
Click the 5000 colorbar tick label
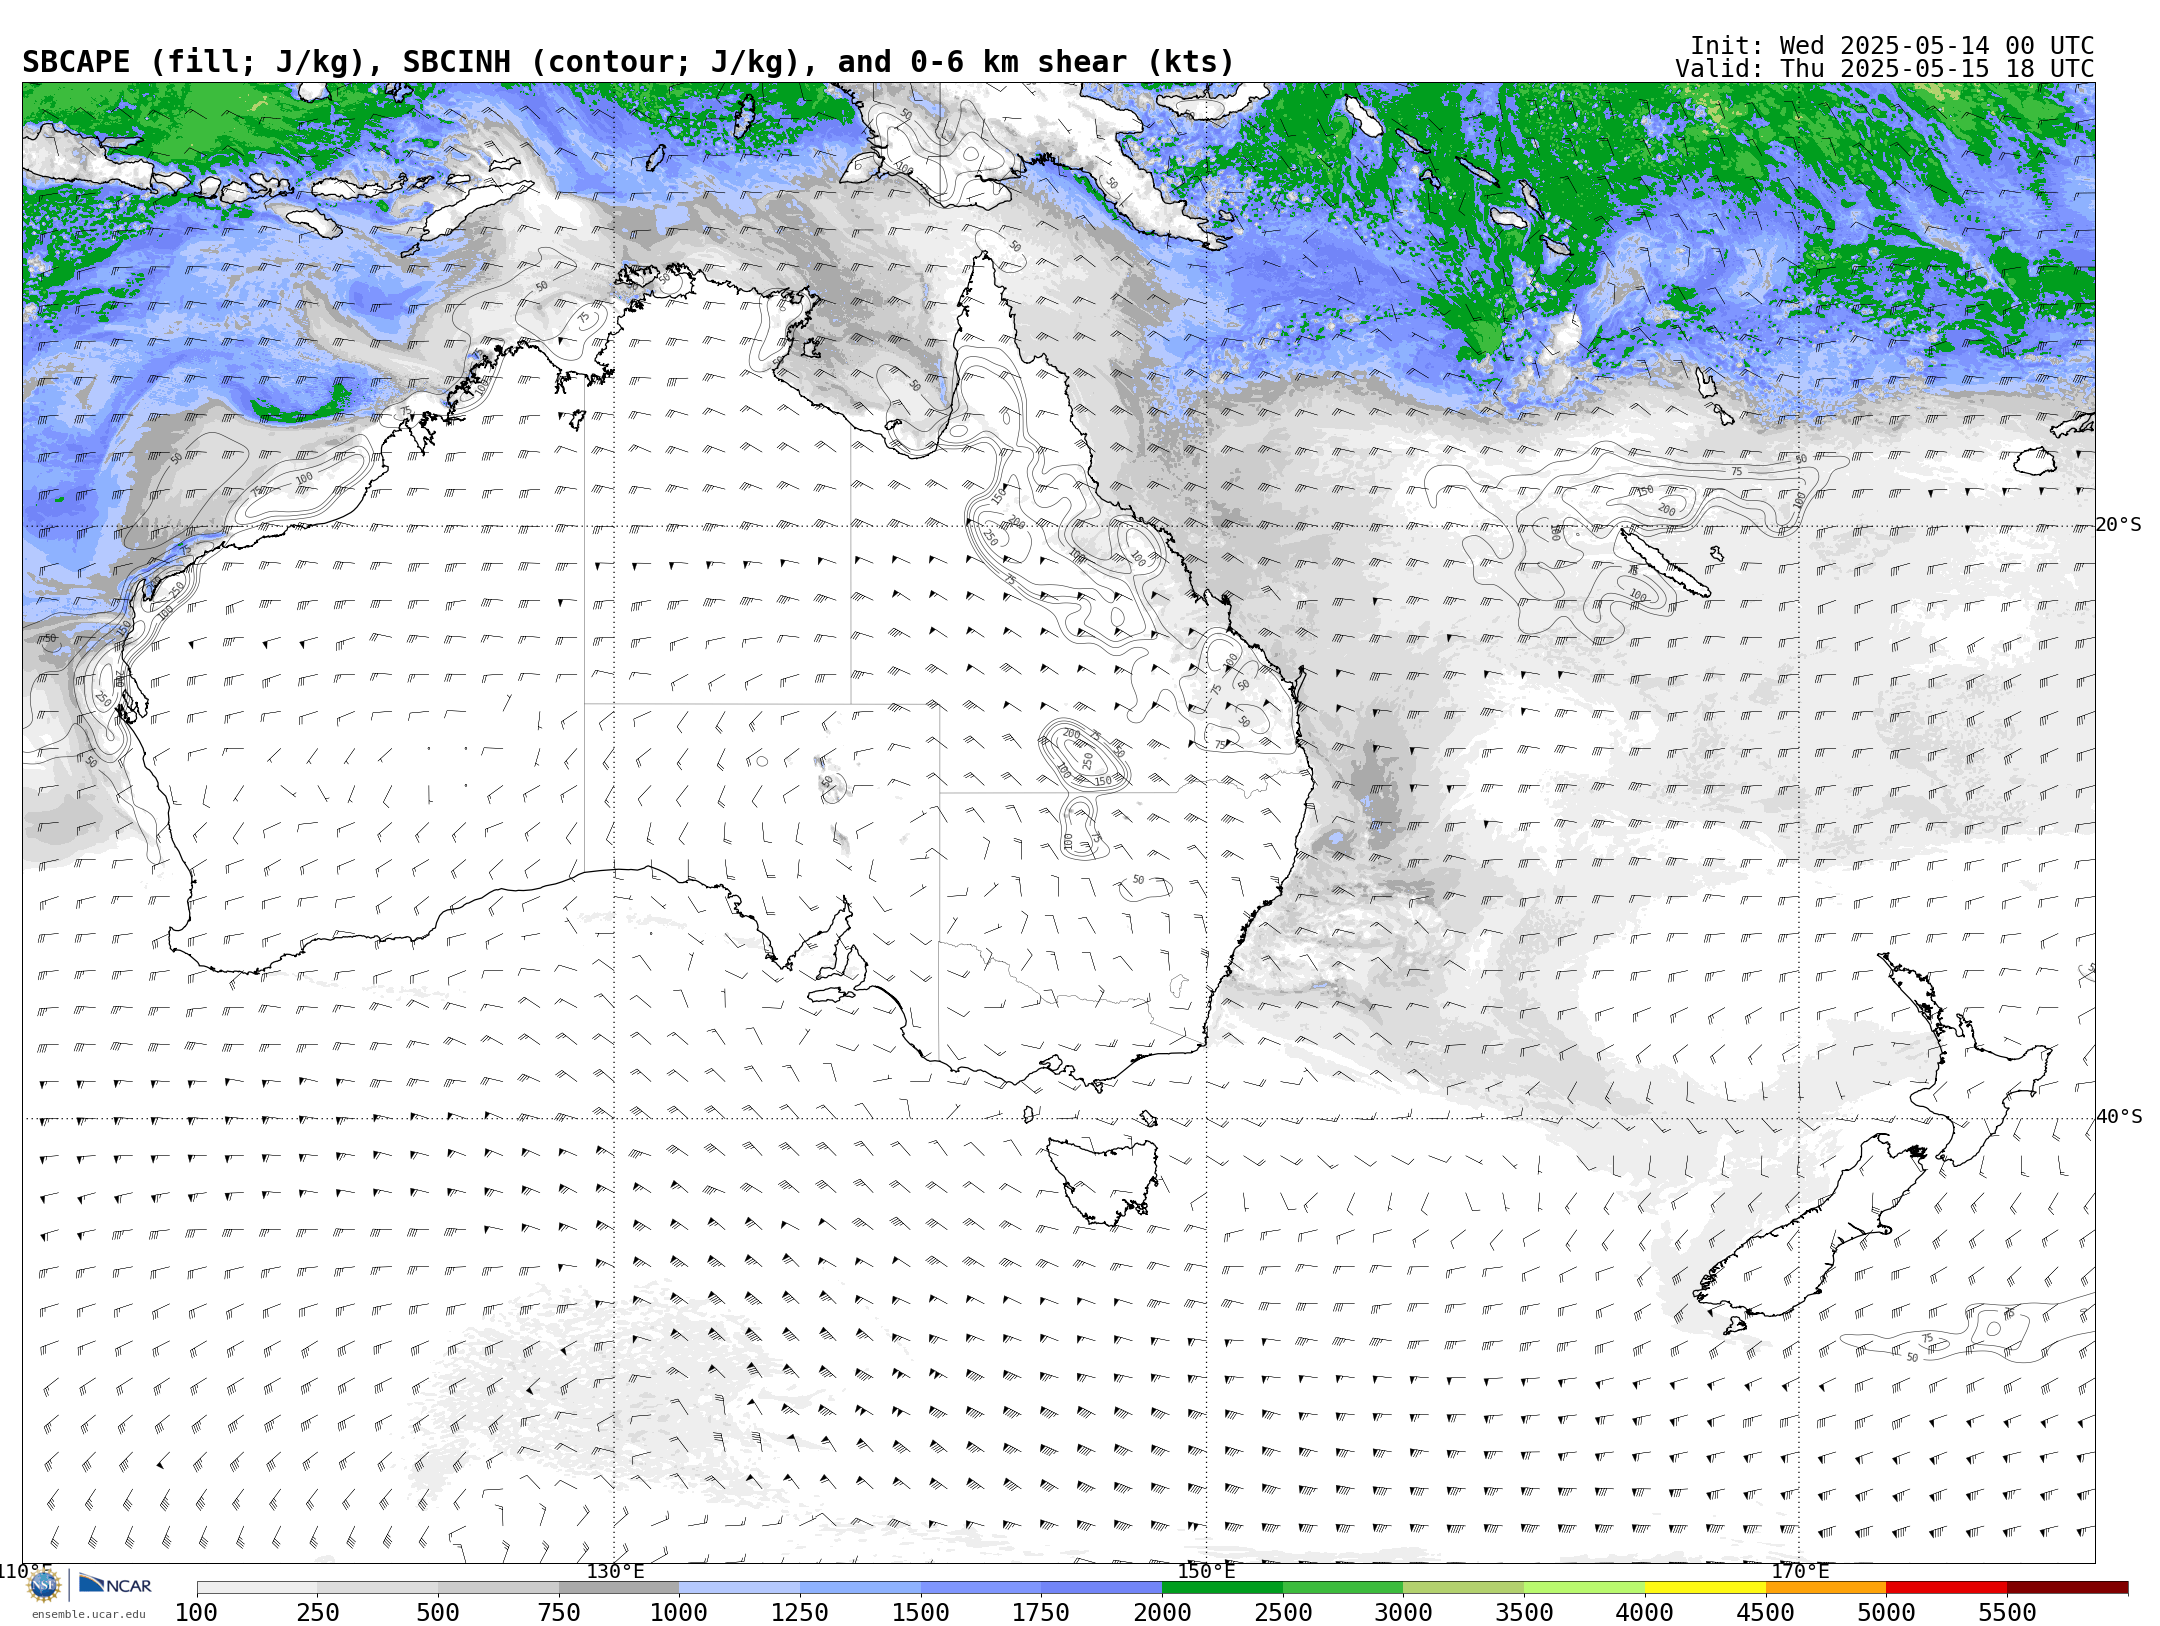[x=1886, y=1613]
